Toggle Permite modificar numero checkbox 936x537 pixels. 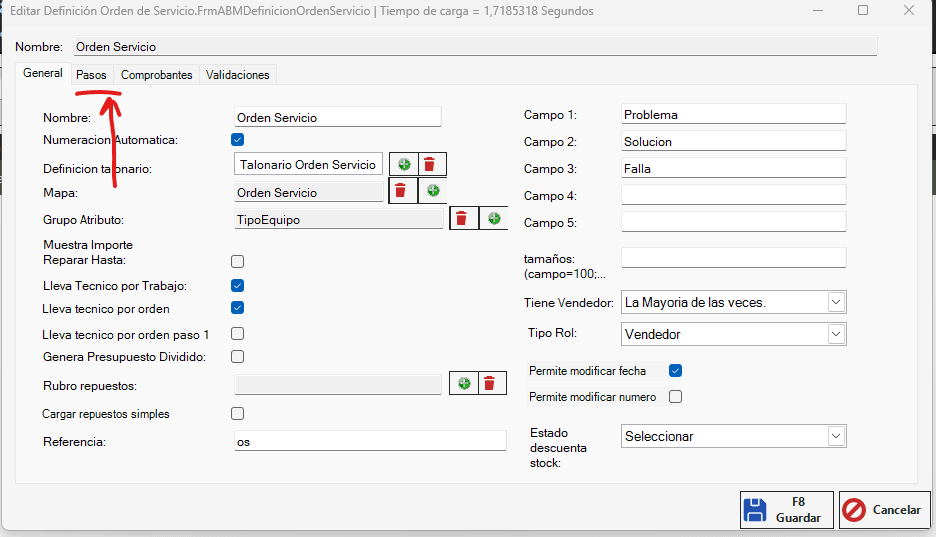675,397
